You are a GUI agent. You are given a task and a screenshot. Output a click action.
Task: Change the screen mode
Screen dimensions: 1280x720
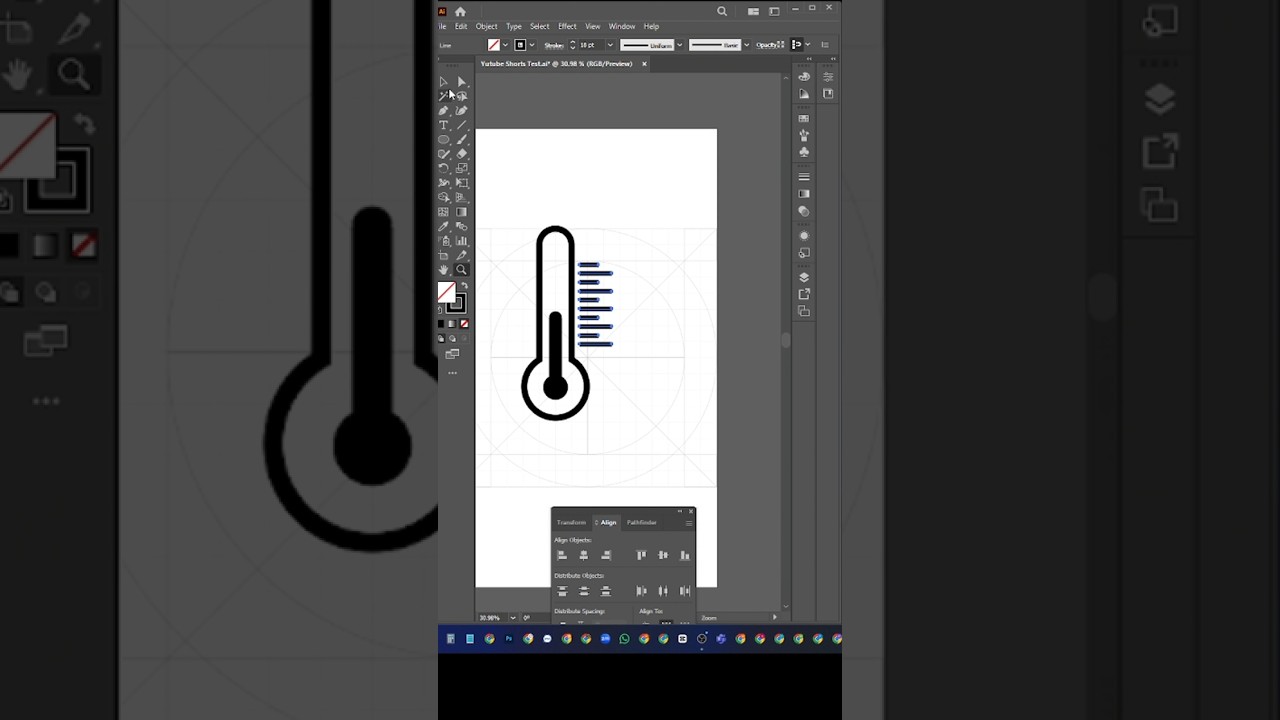452,353
